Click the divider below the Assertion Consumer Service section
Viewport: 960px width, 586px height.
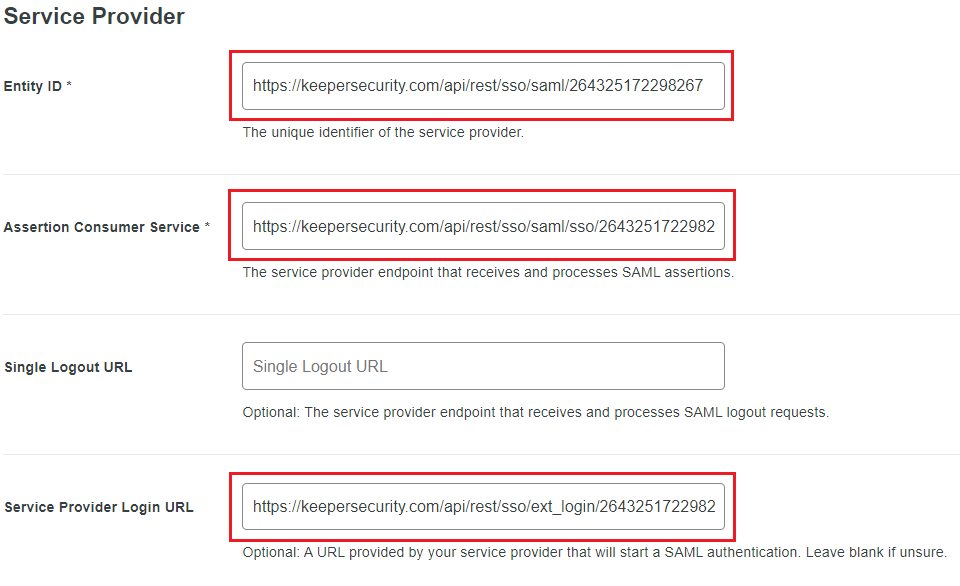480,315
